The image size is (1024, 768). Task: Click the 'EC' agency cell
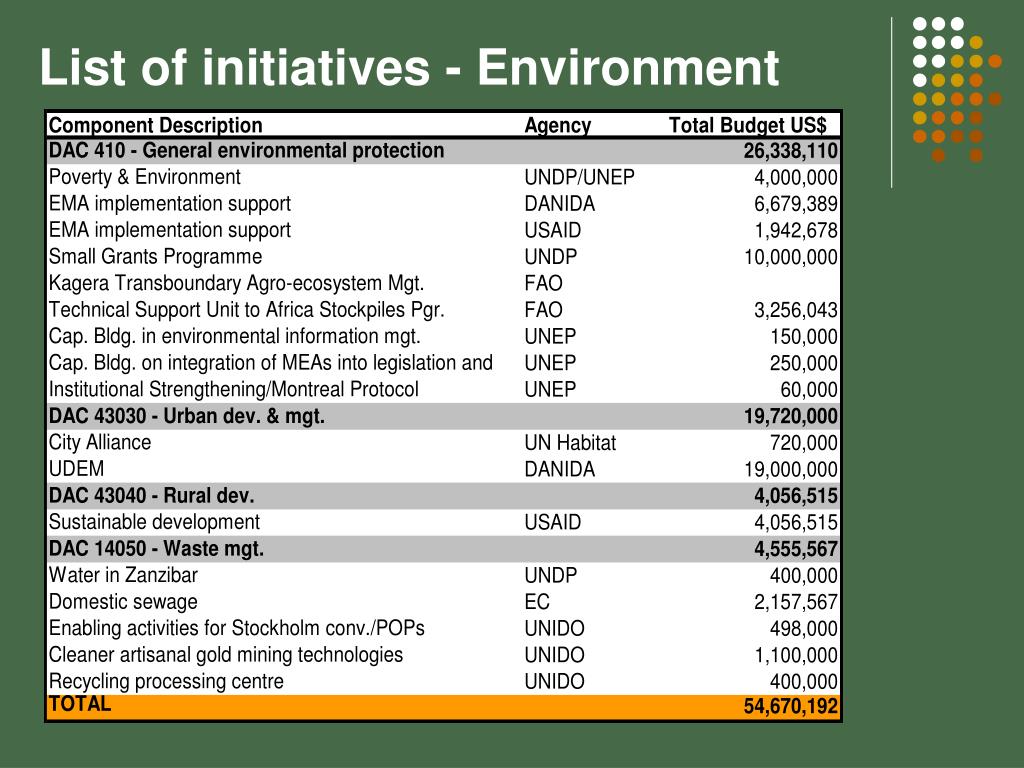pos(537,602)
